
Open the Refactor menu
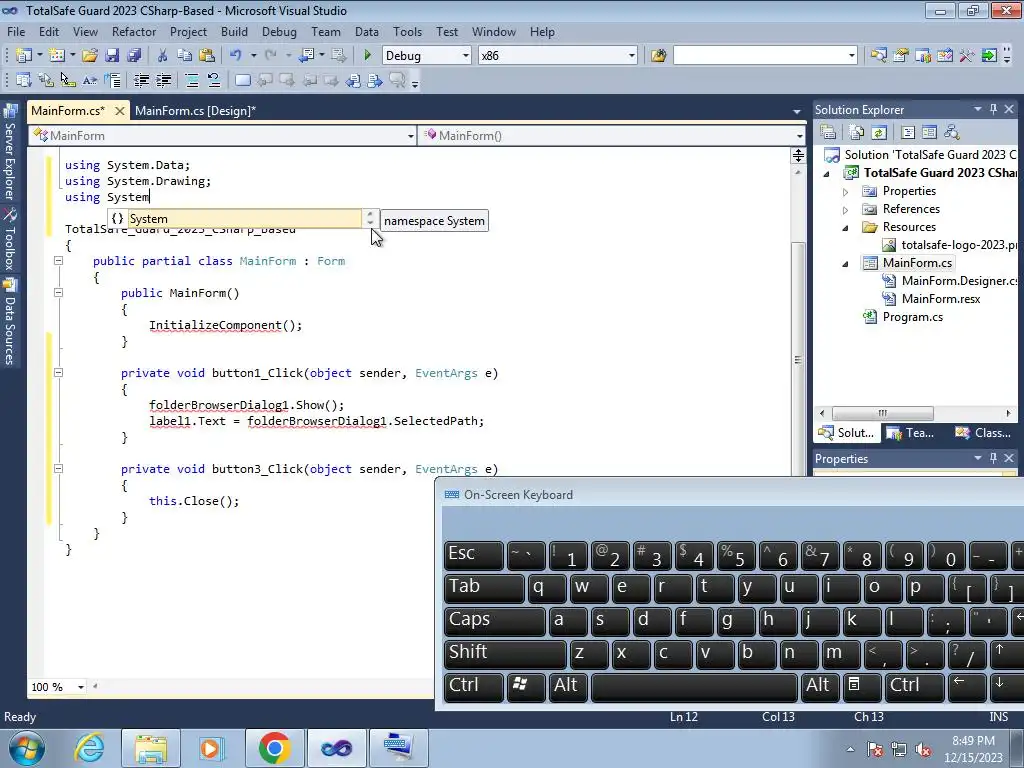(x=134, y=31)
